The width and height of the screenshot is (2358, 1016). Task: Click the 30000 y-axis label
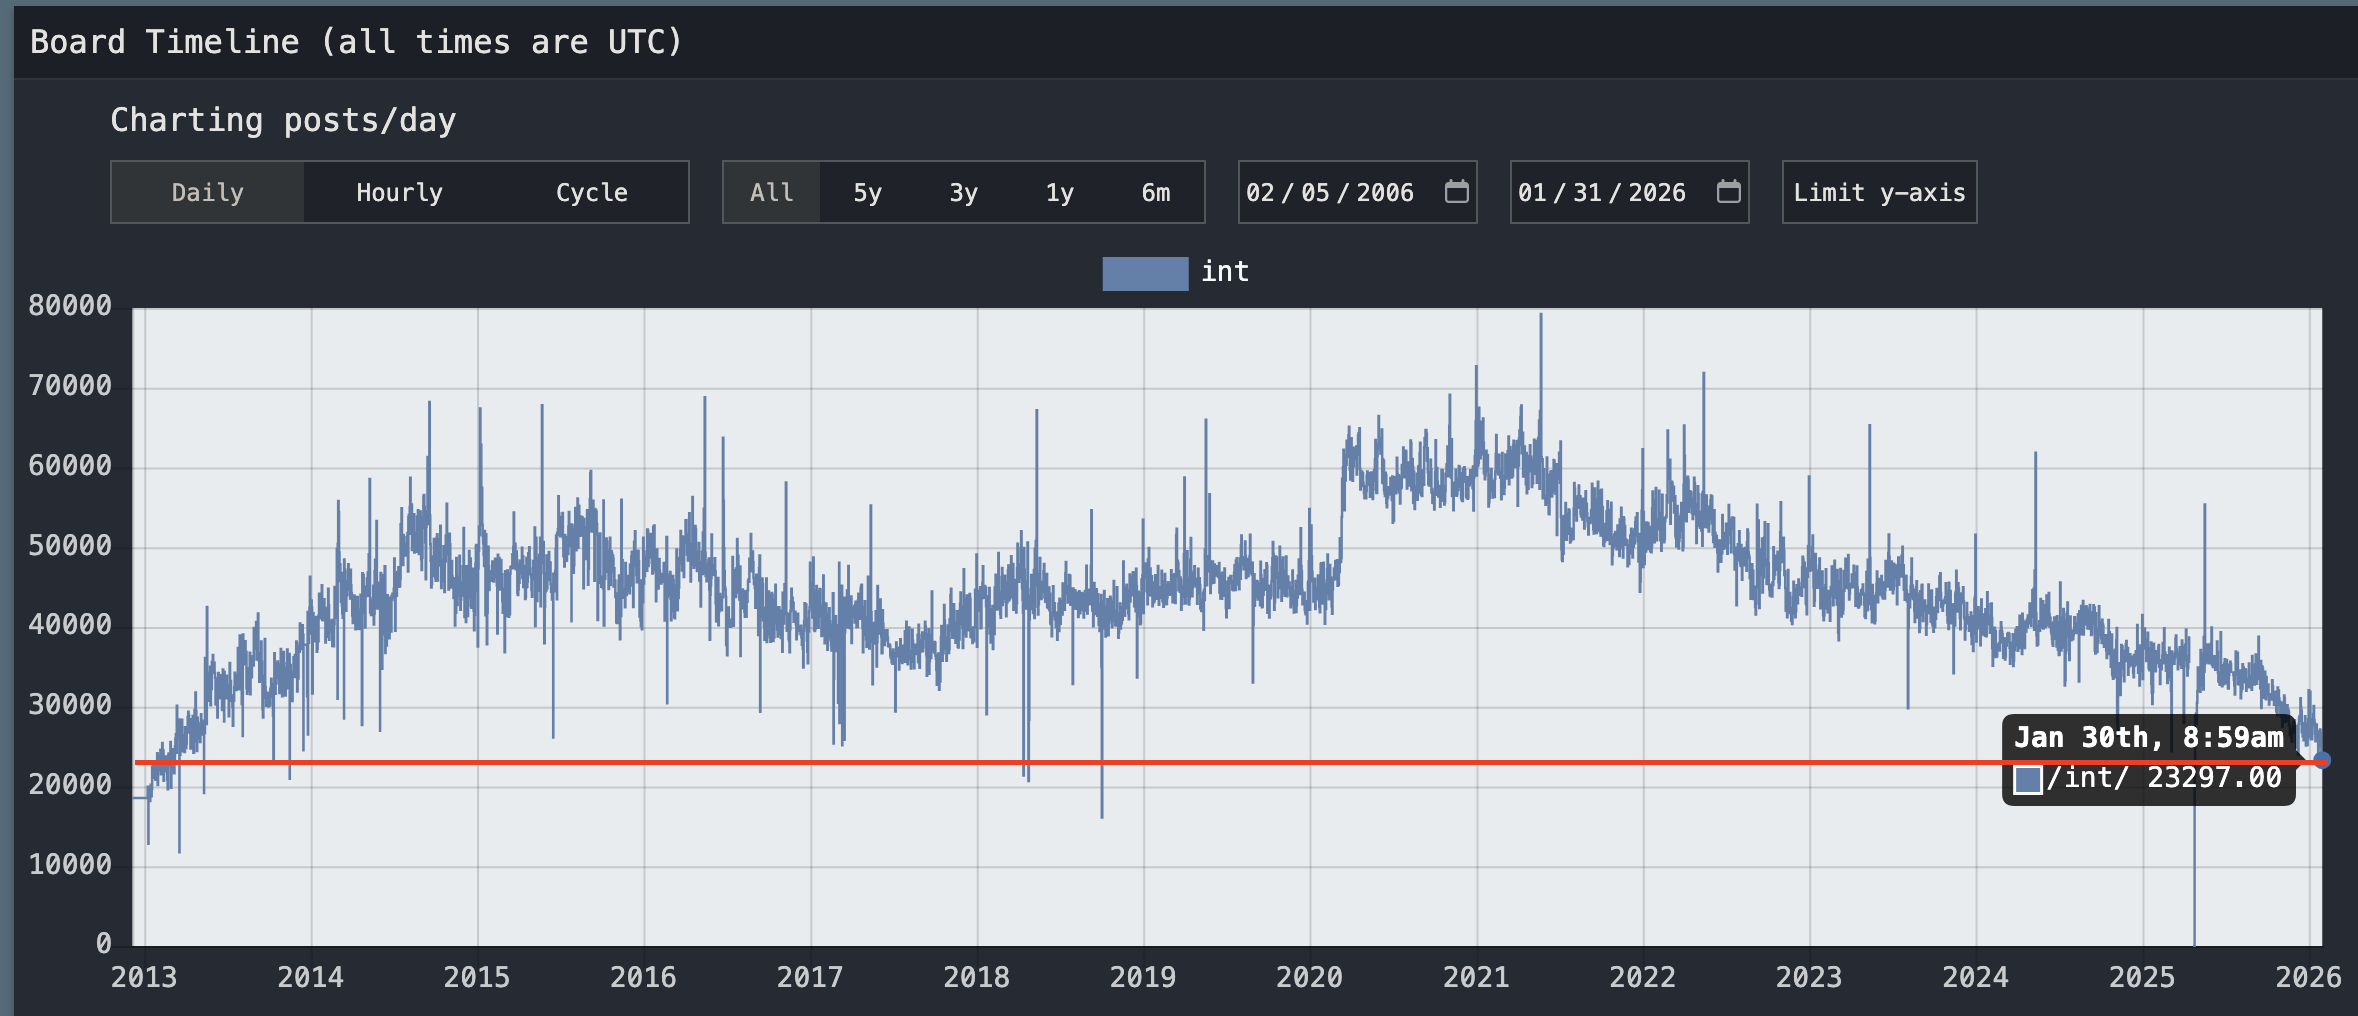pos(70,705)
